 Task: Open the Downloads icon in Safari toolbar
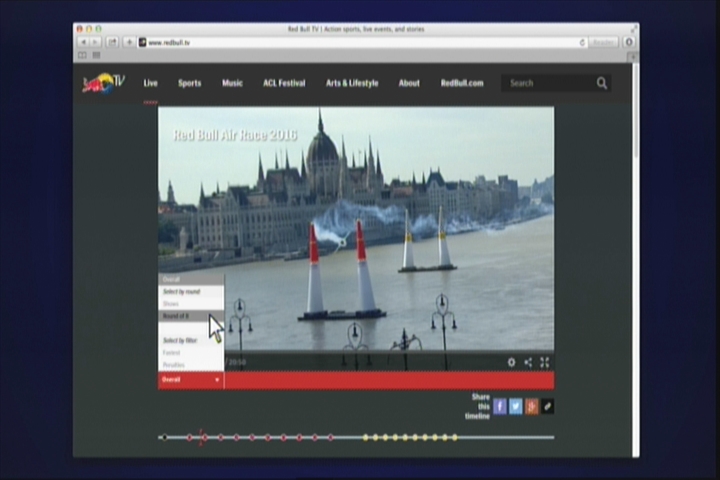(629, 42)
